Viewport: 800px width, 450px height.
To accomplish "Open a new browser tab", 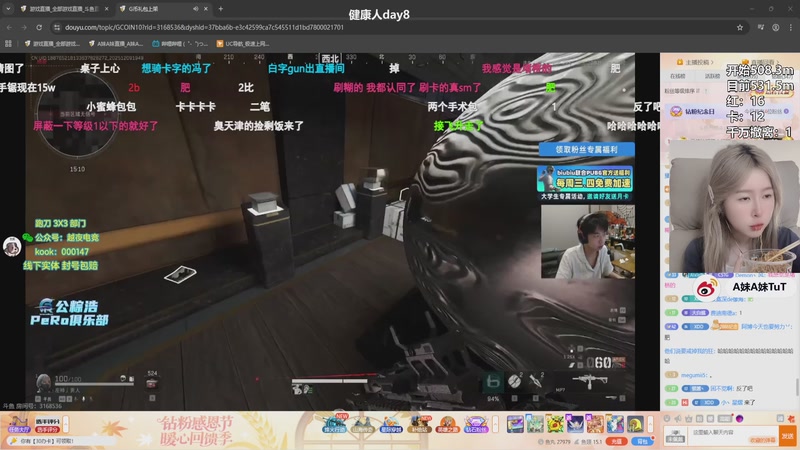I will 220,9.
